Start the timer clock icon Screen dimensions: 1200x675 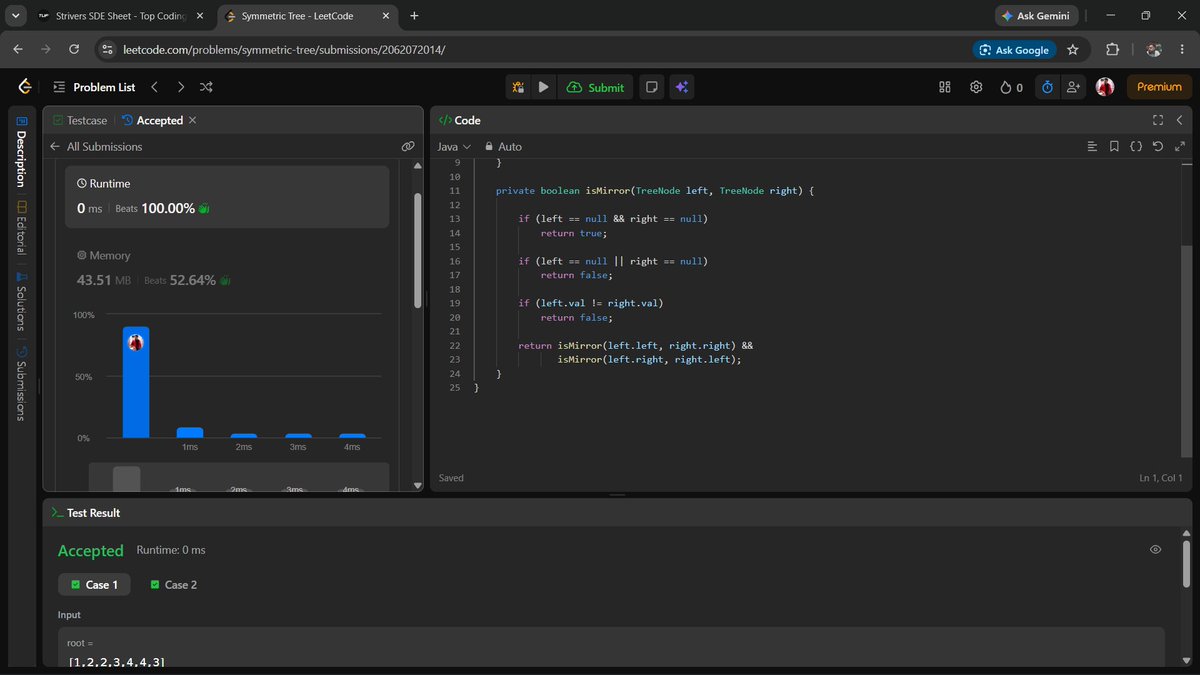click(x=1047, y=87)
